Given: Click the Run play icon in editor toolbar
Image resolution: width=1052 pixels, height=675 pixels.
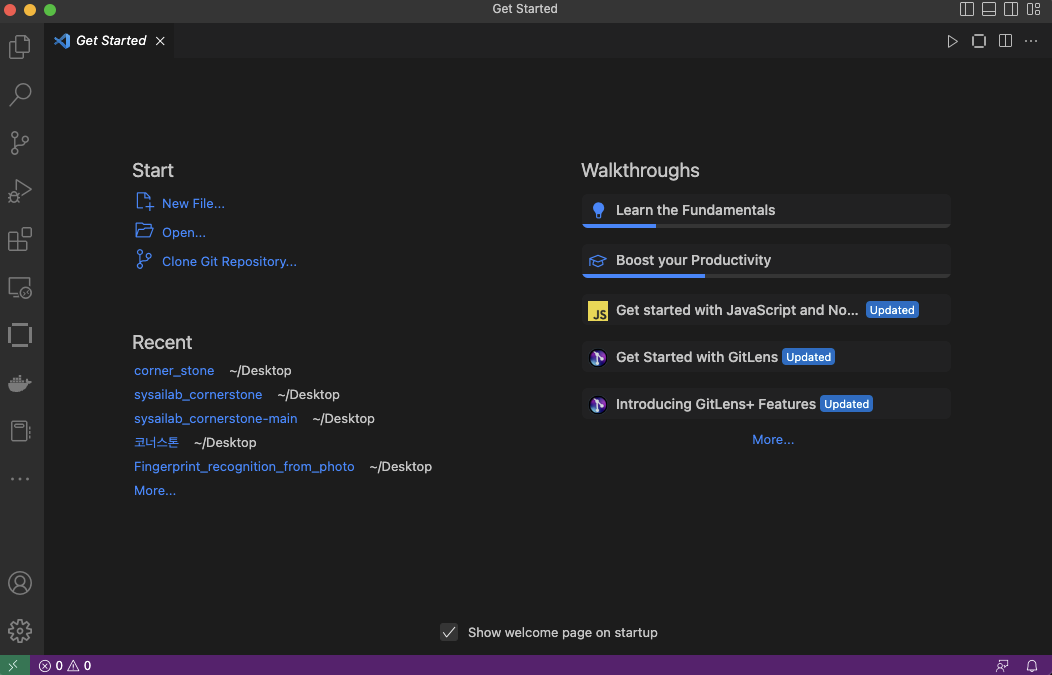Looking at the screenshot, I should 952,42.
